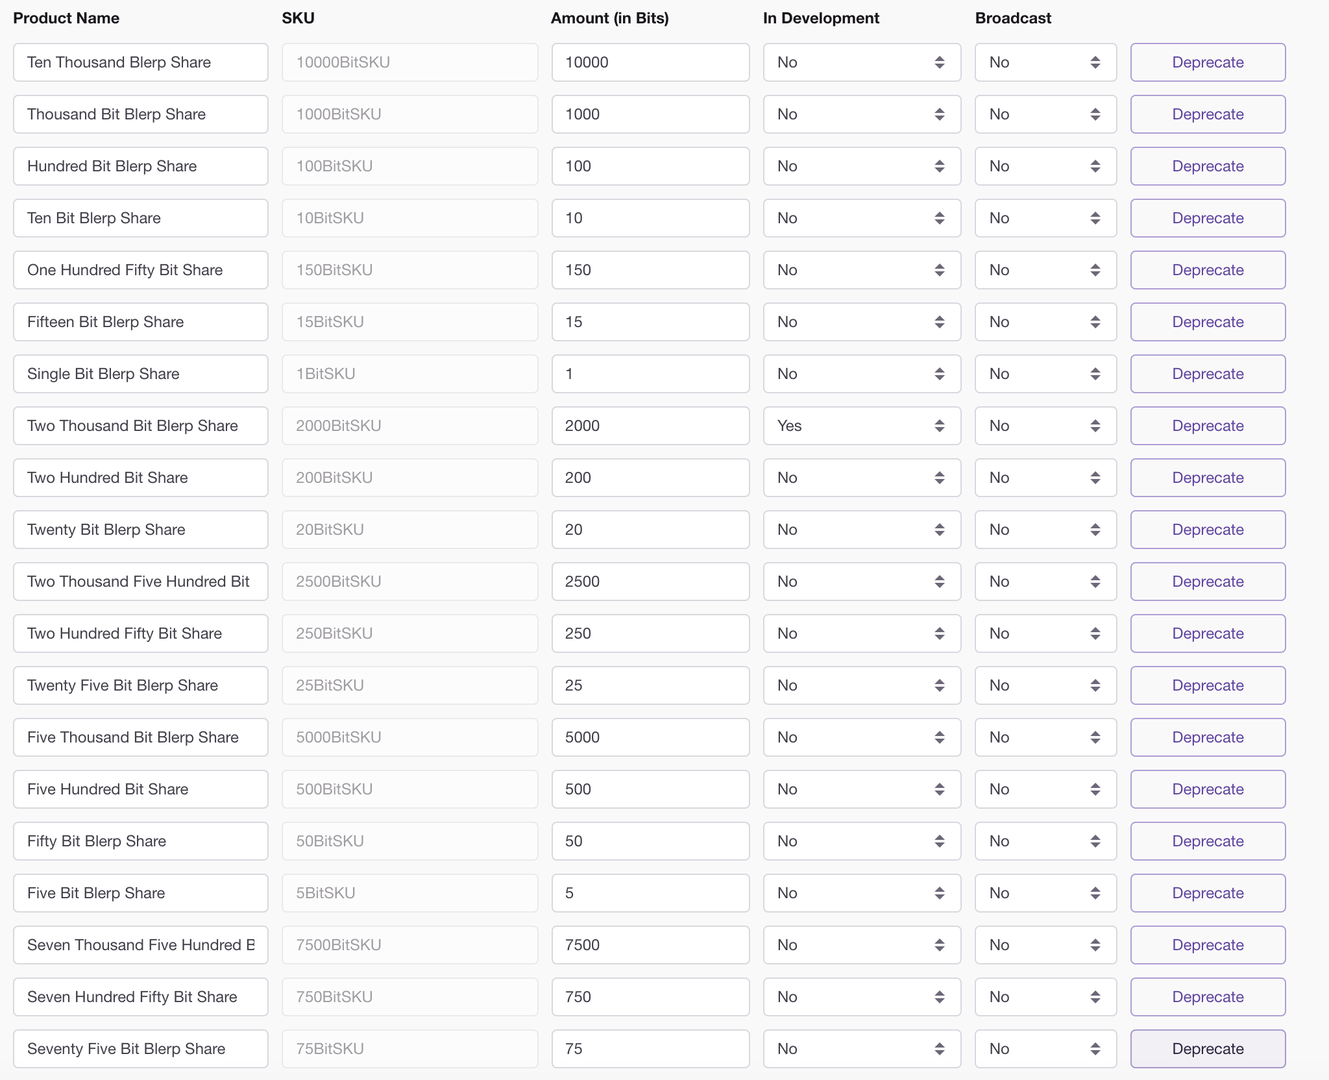Deprecate the Seven Hundred Fifty Bit Share
This screenshot has height=1080, width=1329.
1207,997
